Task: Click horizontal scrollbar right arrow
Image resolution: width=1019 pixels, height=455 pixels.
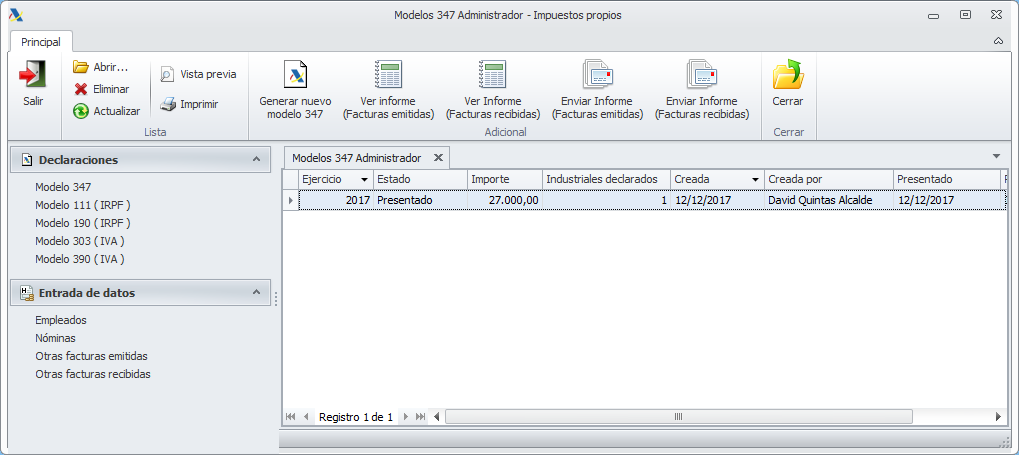Action: [999, 417]
